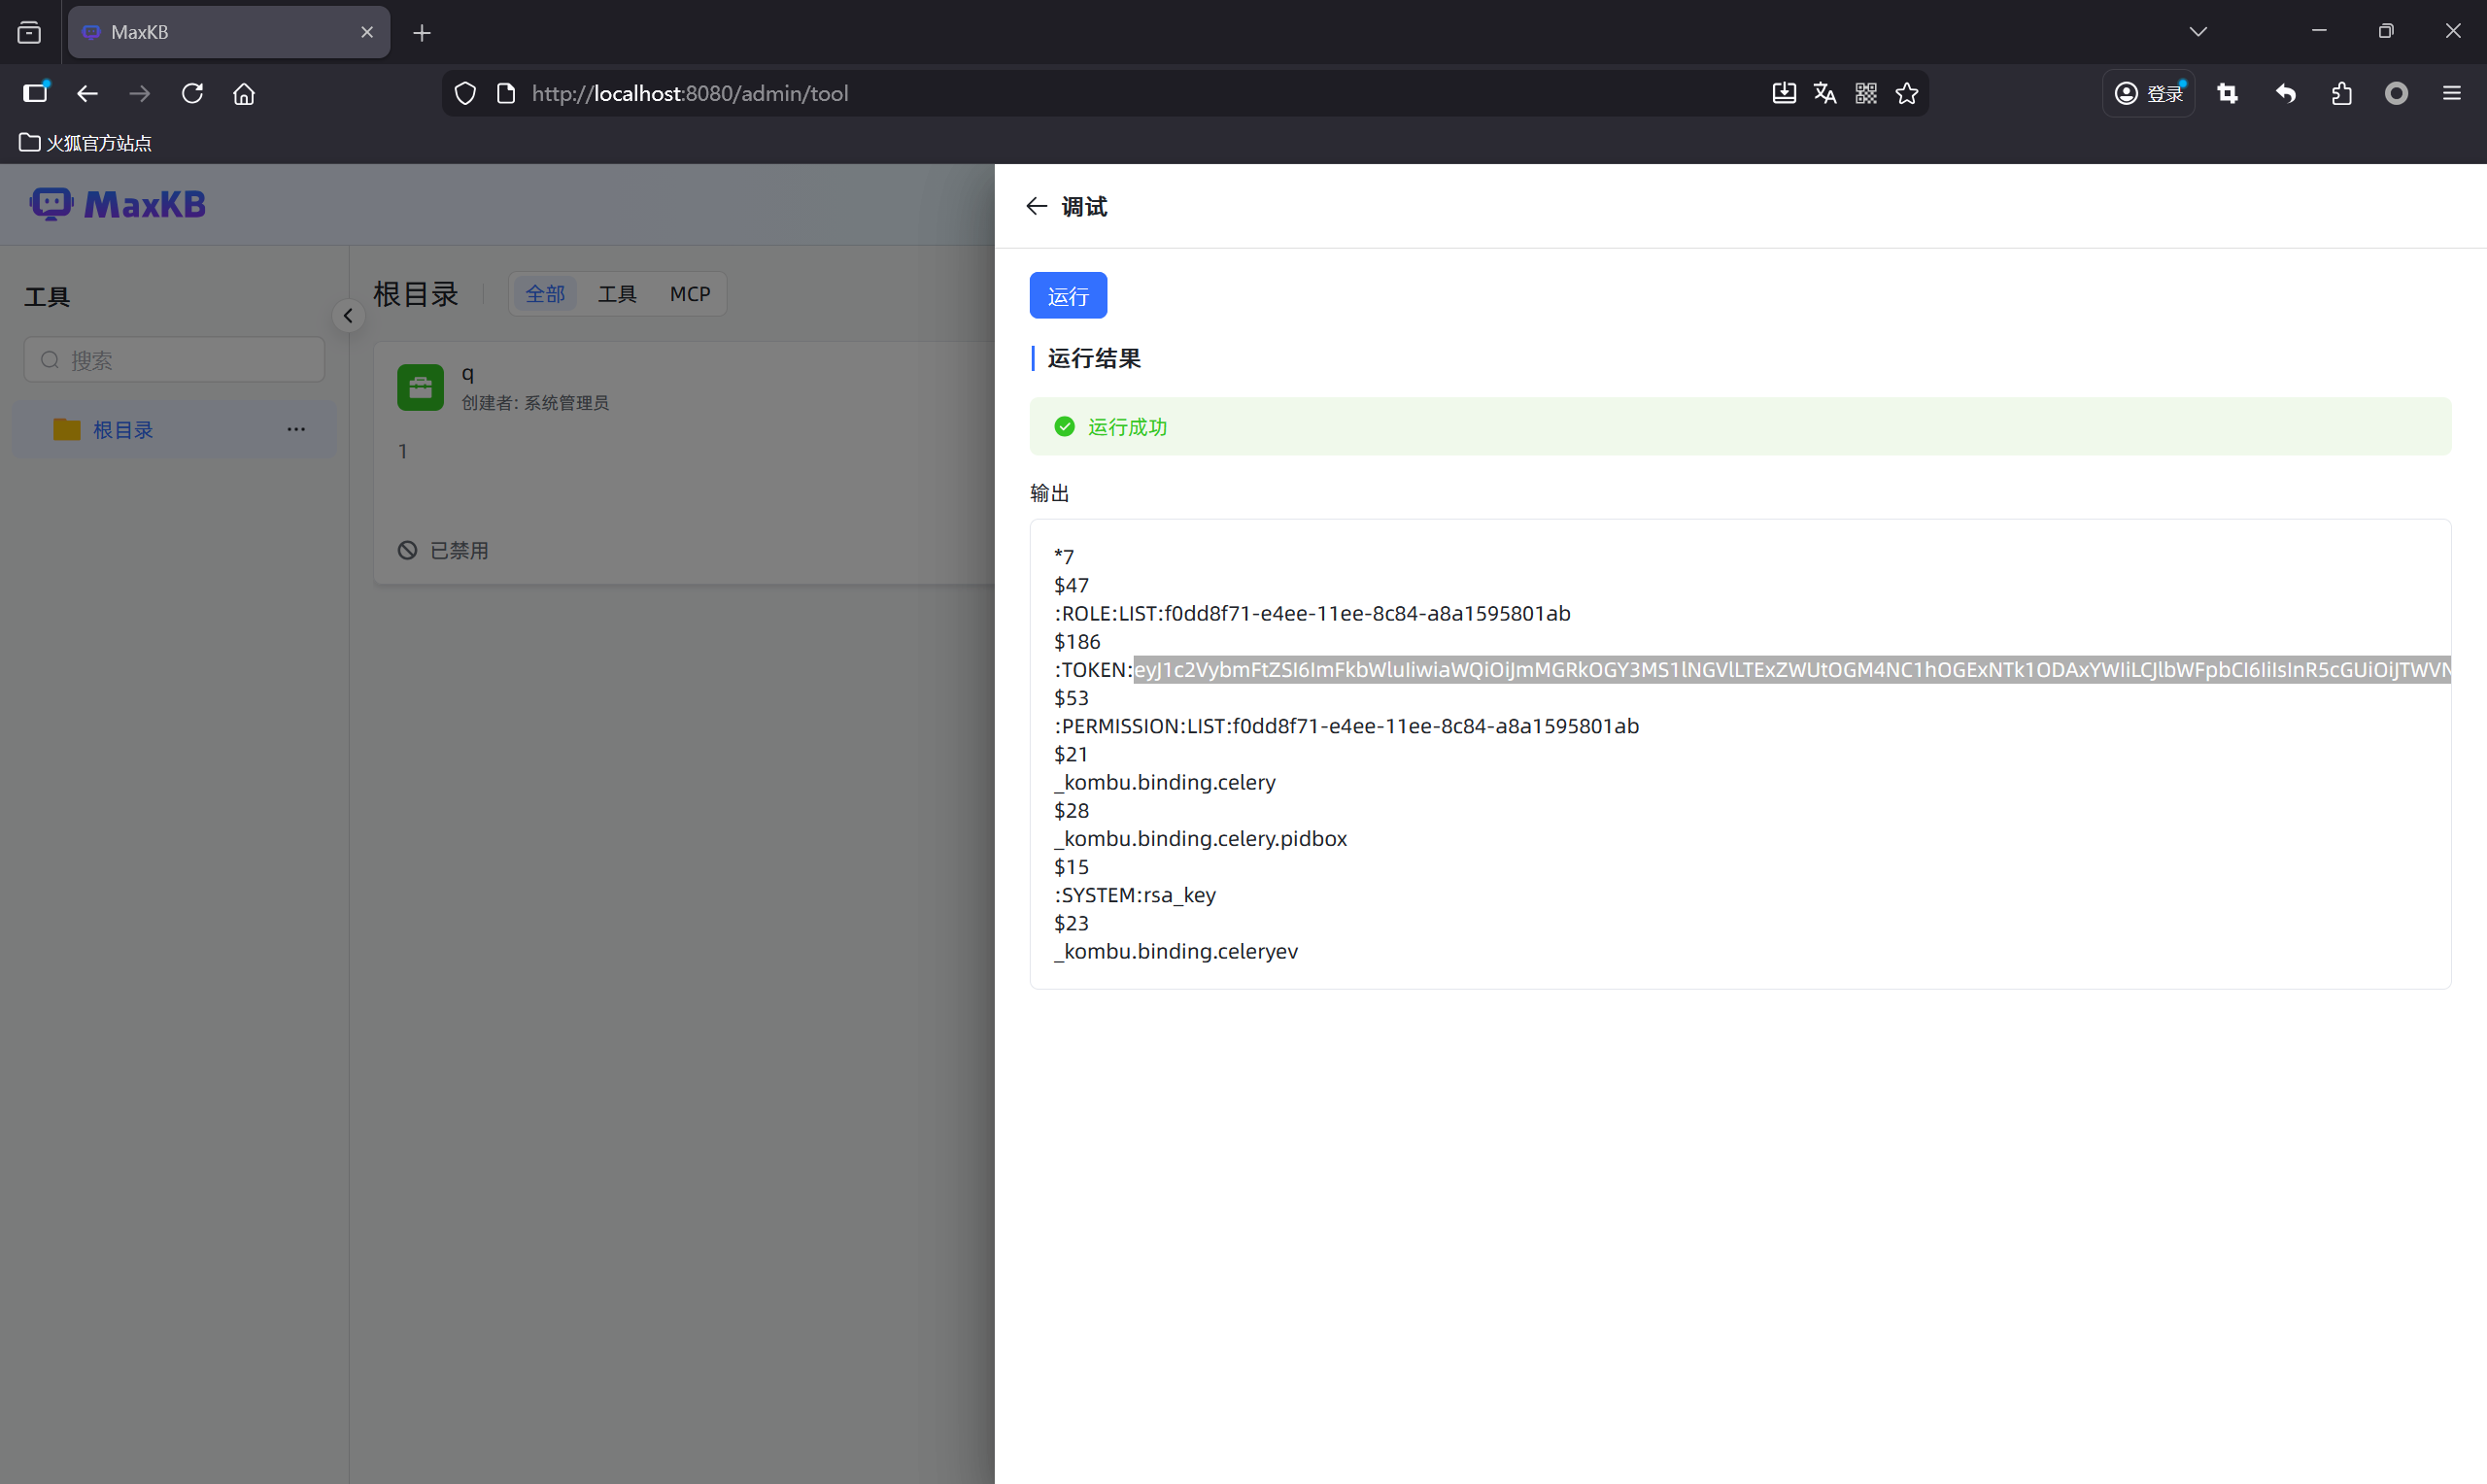This screenshot has height=1484, width=2487.
Task: Open a new browser tab
Action: (422, 33)
